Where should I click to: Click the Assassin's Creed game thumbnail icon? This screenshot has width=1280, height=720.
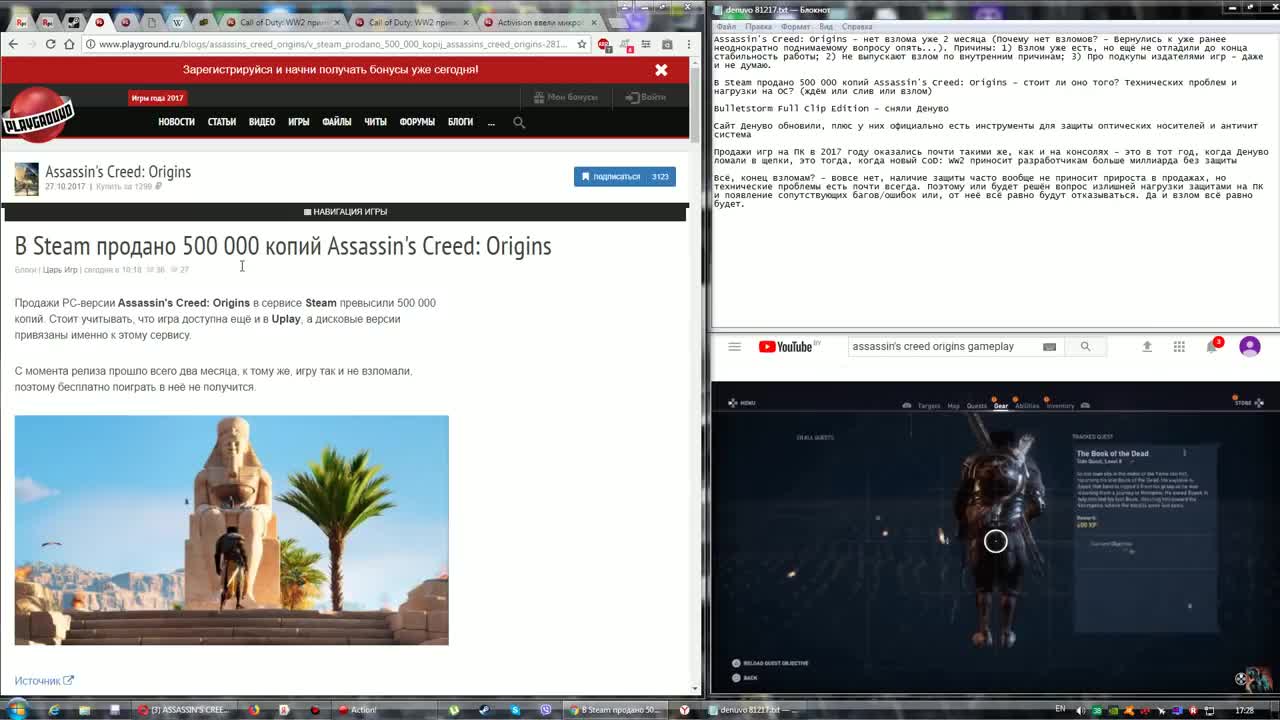click(26, 178)
